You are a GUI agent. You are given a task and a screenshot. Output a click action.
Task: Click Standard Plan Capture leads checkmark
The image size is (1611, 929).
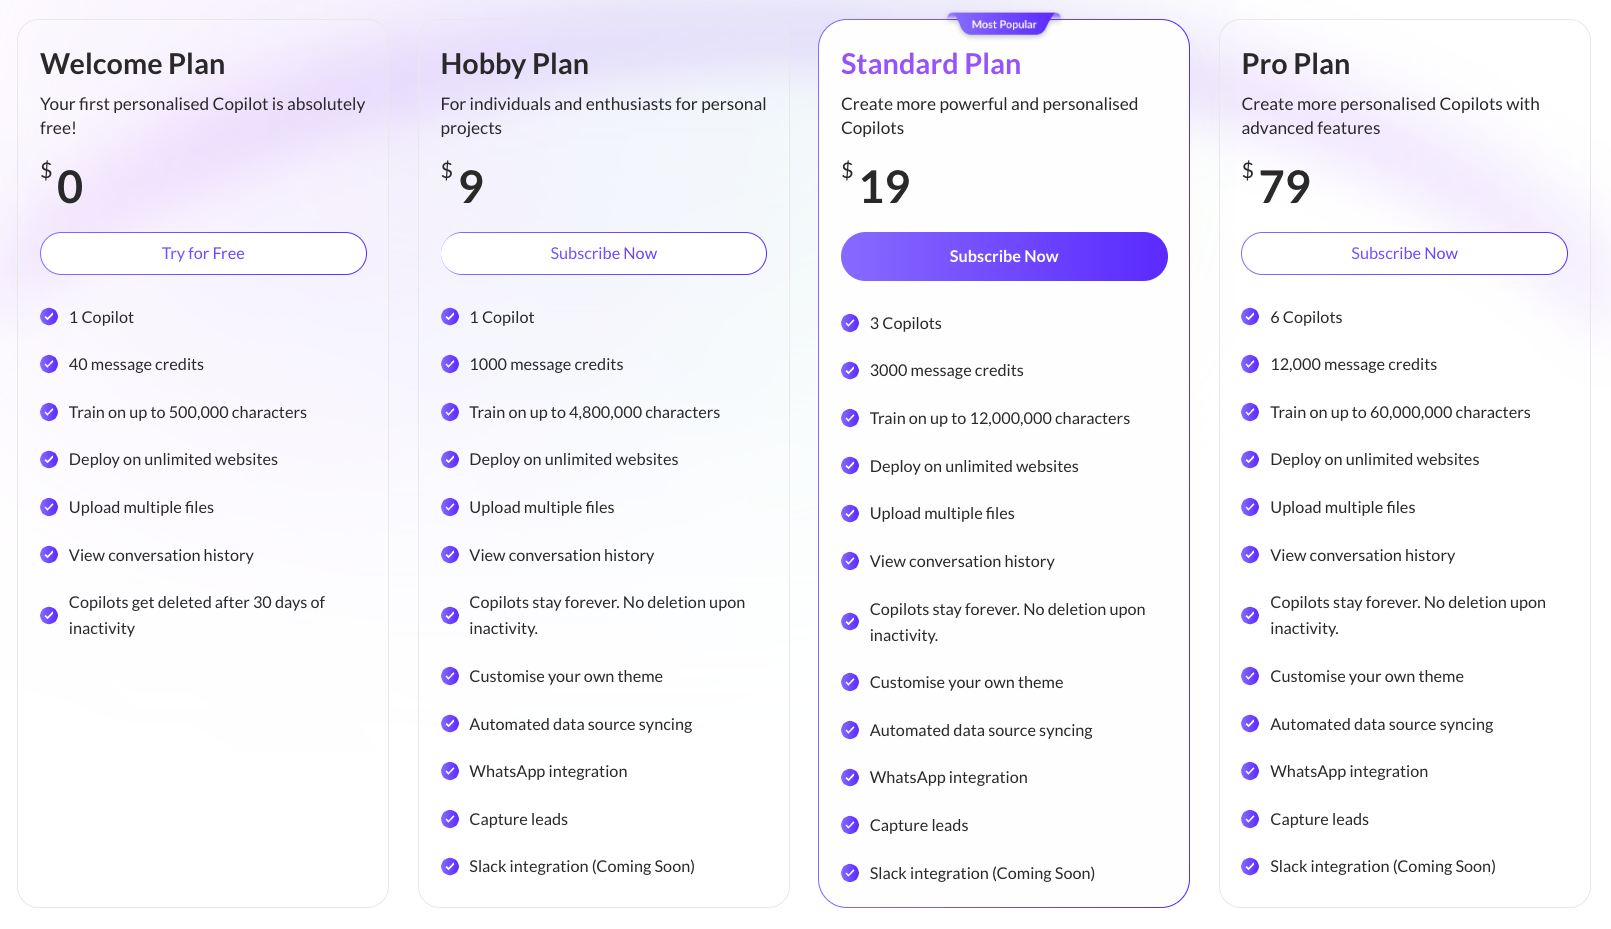(850, 825)
